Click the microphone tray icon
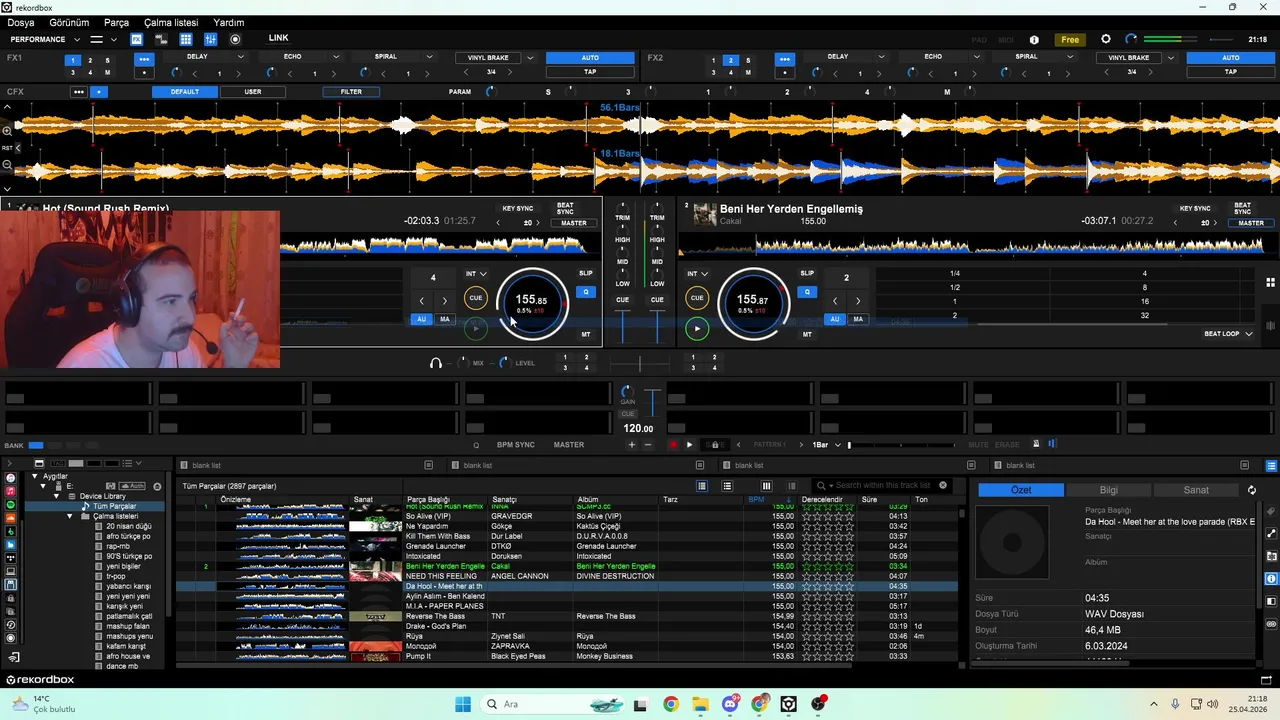The image size is (1280, 720). click(1175, 704)
